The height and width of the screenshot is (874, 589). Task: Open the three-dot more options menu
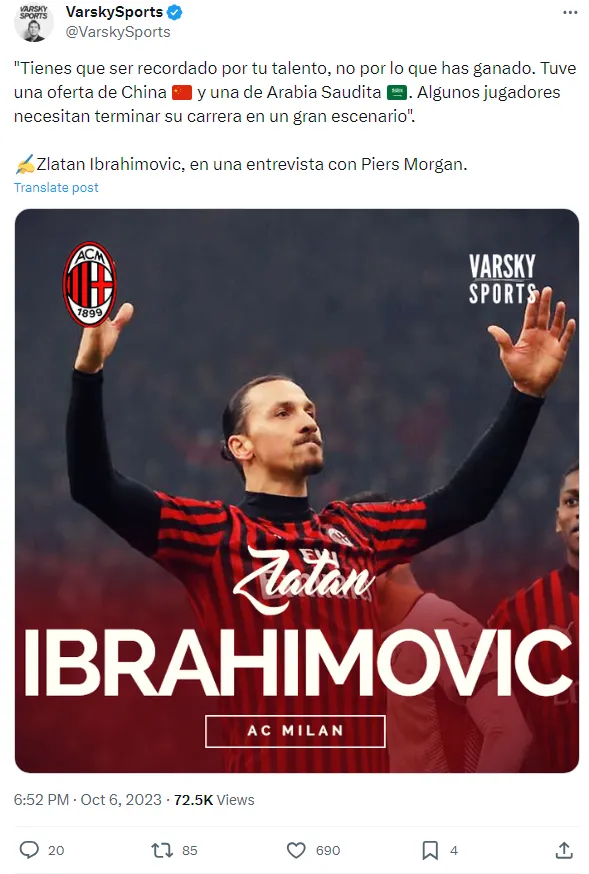pos(570,13)
